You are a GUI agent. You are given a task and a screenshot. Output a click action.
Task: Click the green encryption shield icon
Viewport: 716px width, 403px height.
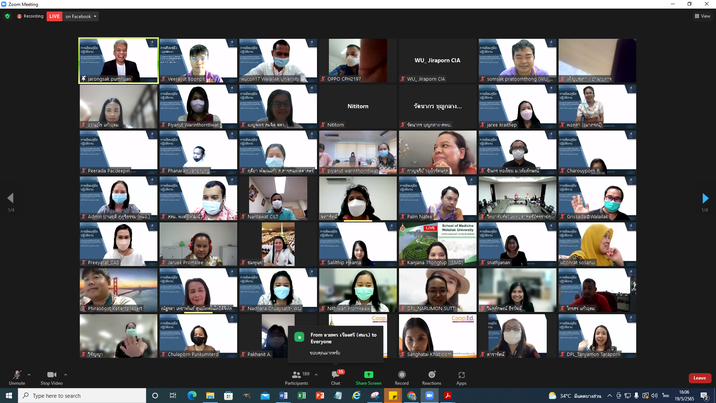click(7, 16)
